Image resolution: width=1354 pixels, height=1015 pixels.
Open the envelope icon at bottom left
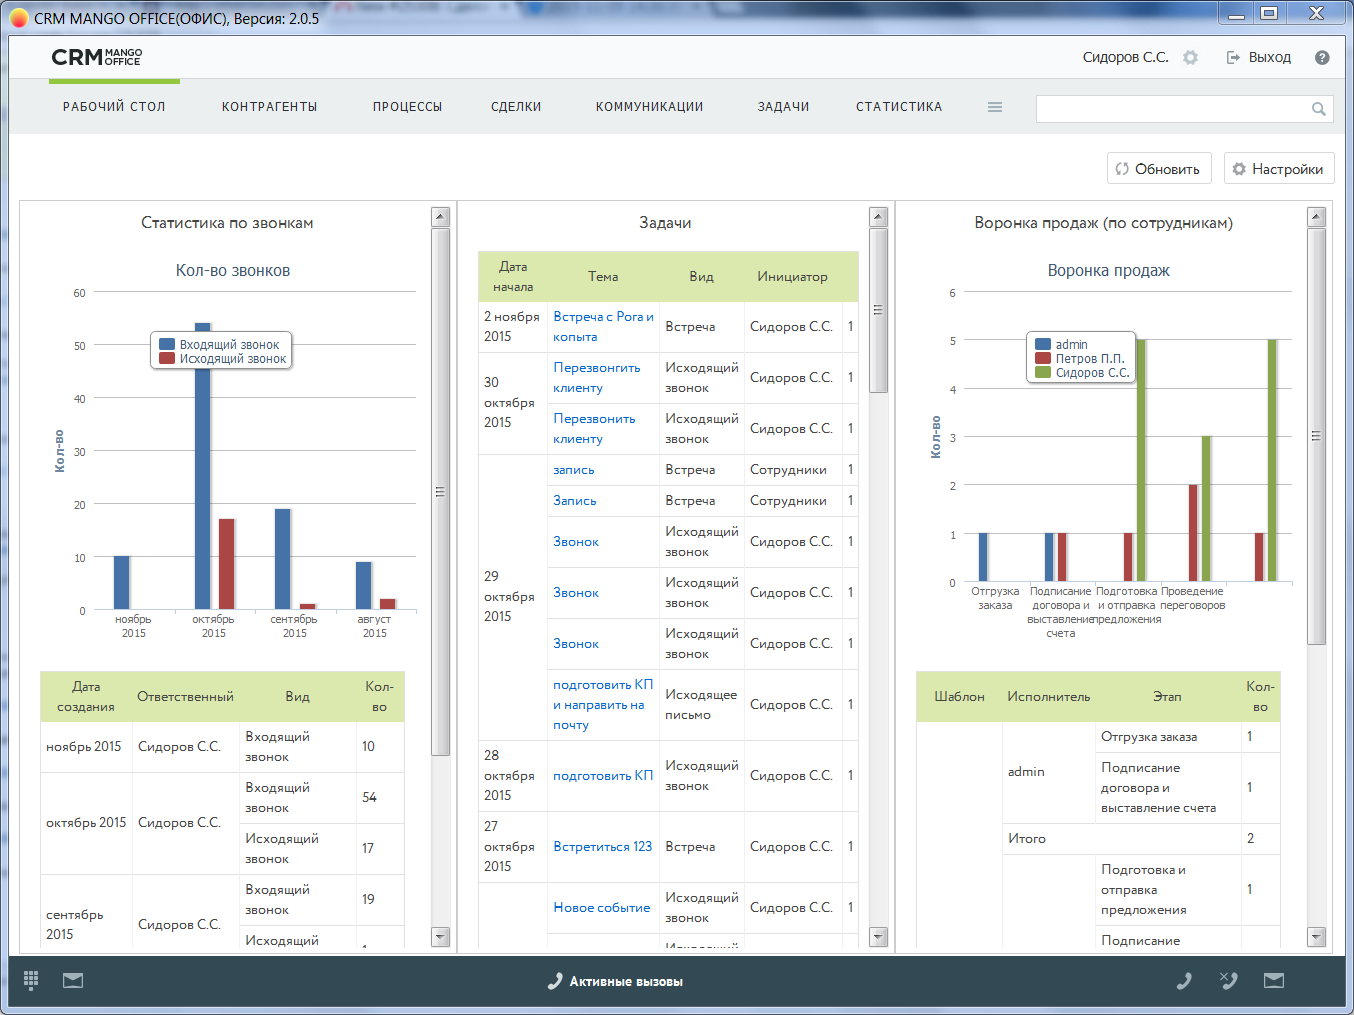tap(73, 981)
